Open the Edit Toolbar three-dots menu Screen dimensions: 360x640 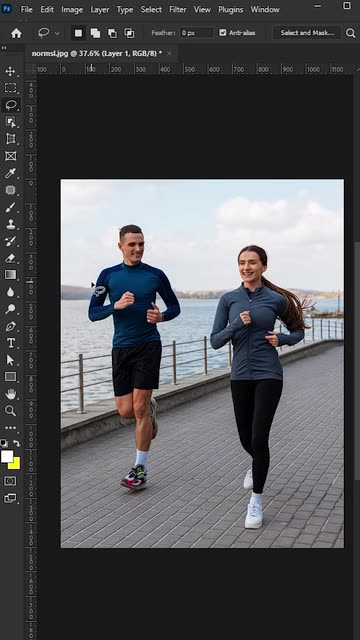(x=10, y=428)
